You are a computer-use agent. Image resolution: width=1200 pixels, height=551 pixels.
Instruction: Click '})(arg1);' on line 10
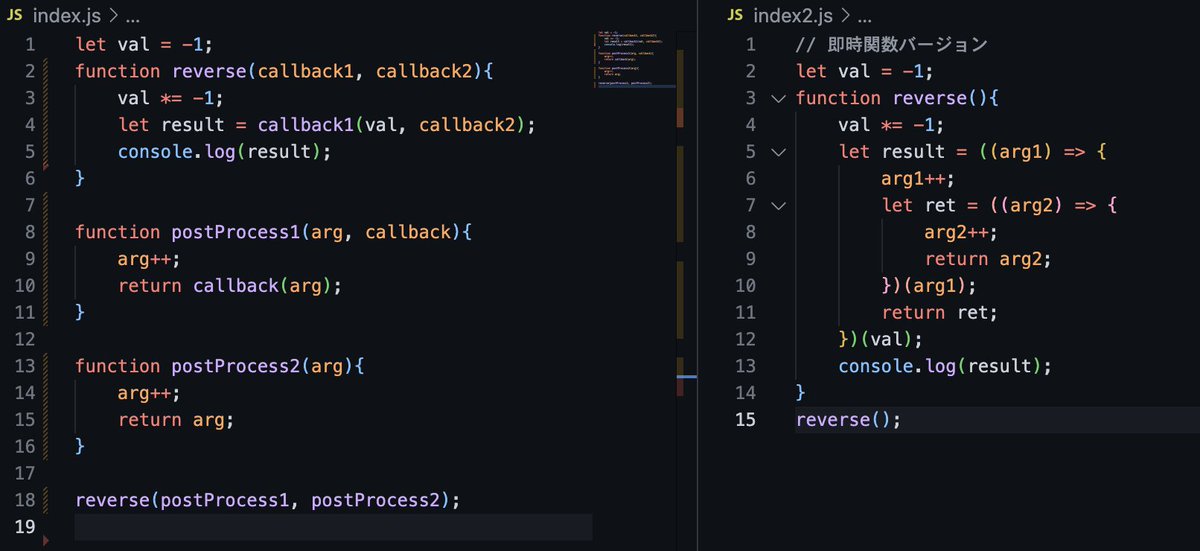point(929,286)
